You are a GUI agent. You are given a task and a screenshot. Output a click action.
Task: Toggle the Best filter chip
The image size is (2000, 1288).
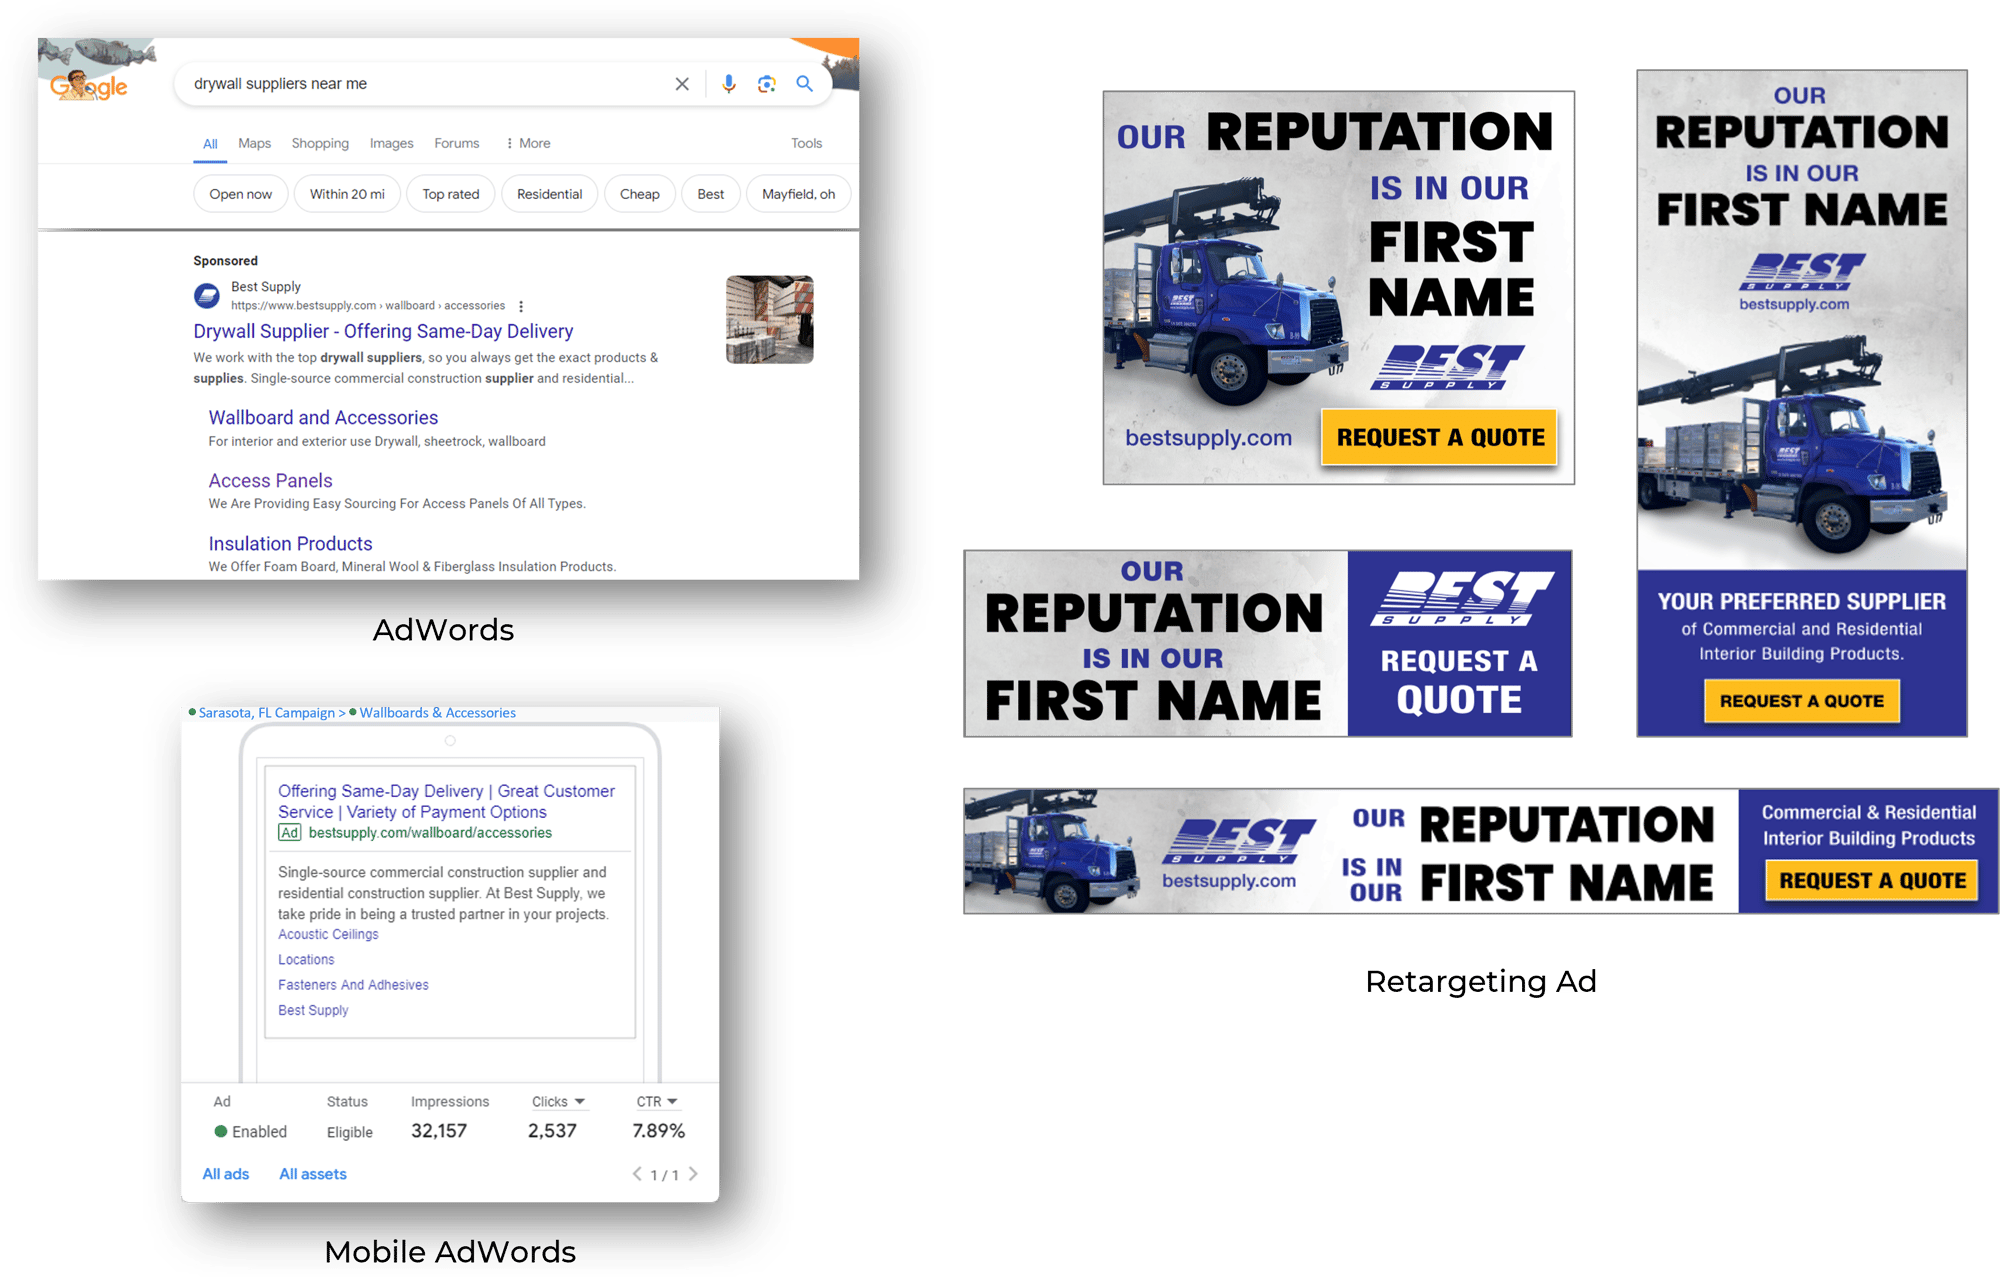(710, 192)
